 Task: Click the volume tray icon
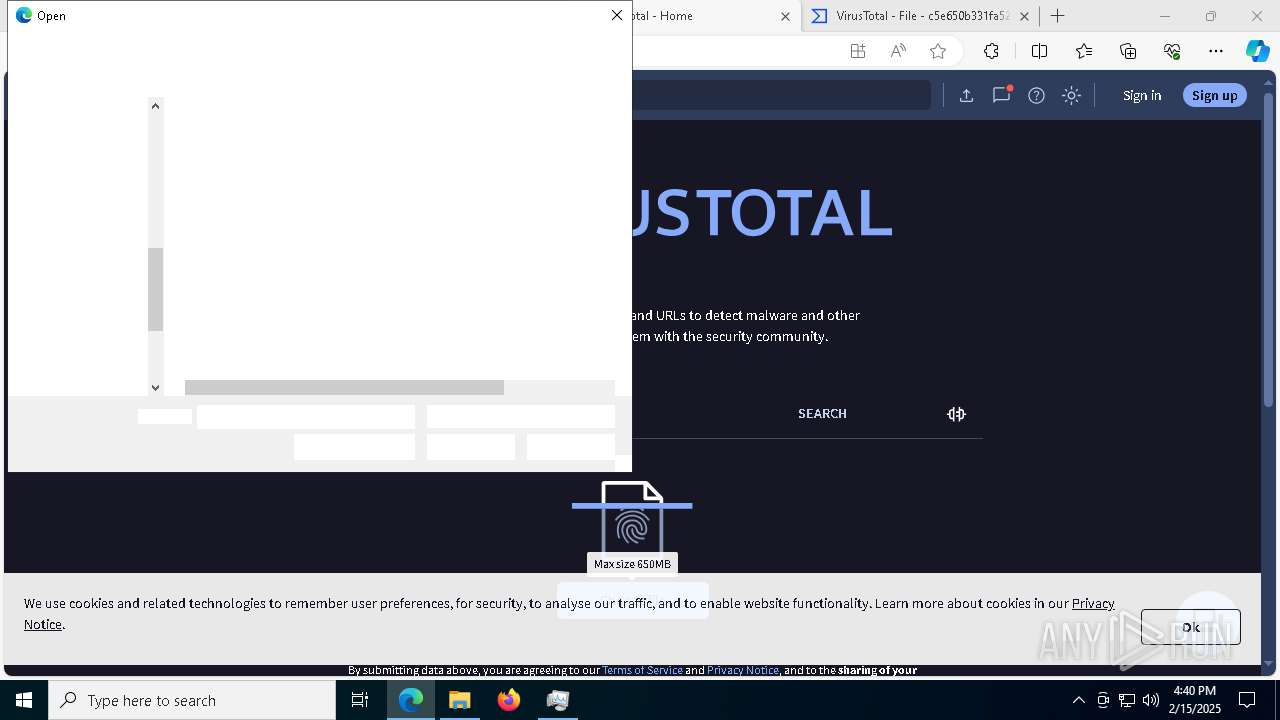(x=1151, y=700)
